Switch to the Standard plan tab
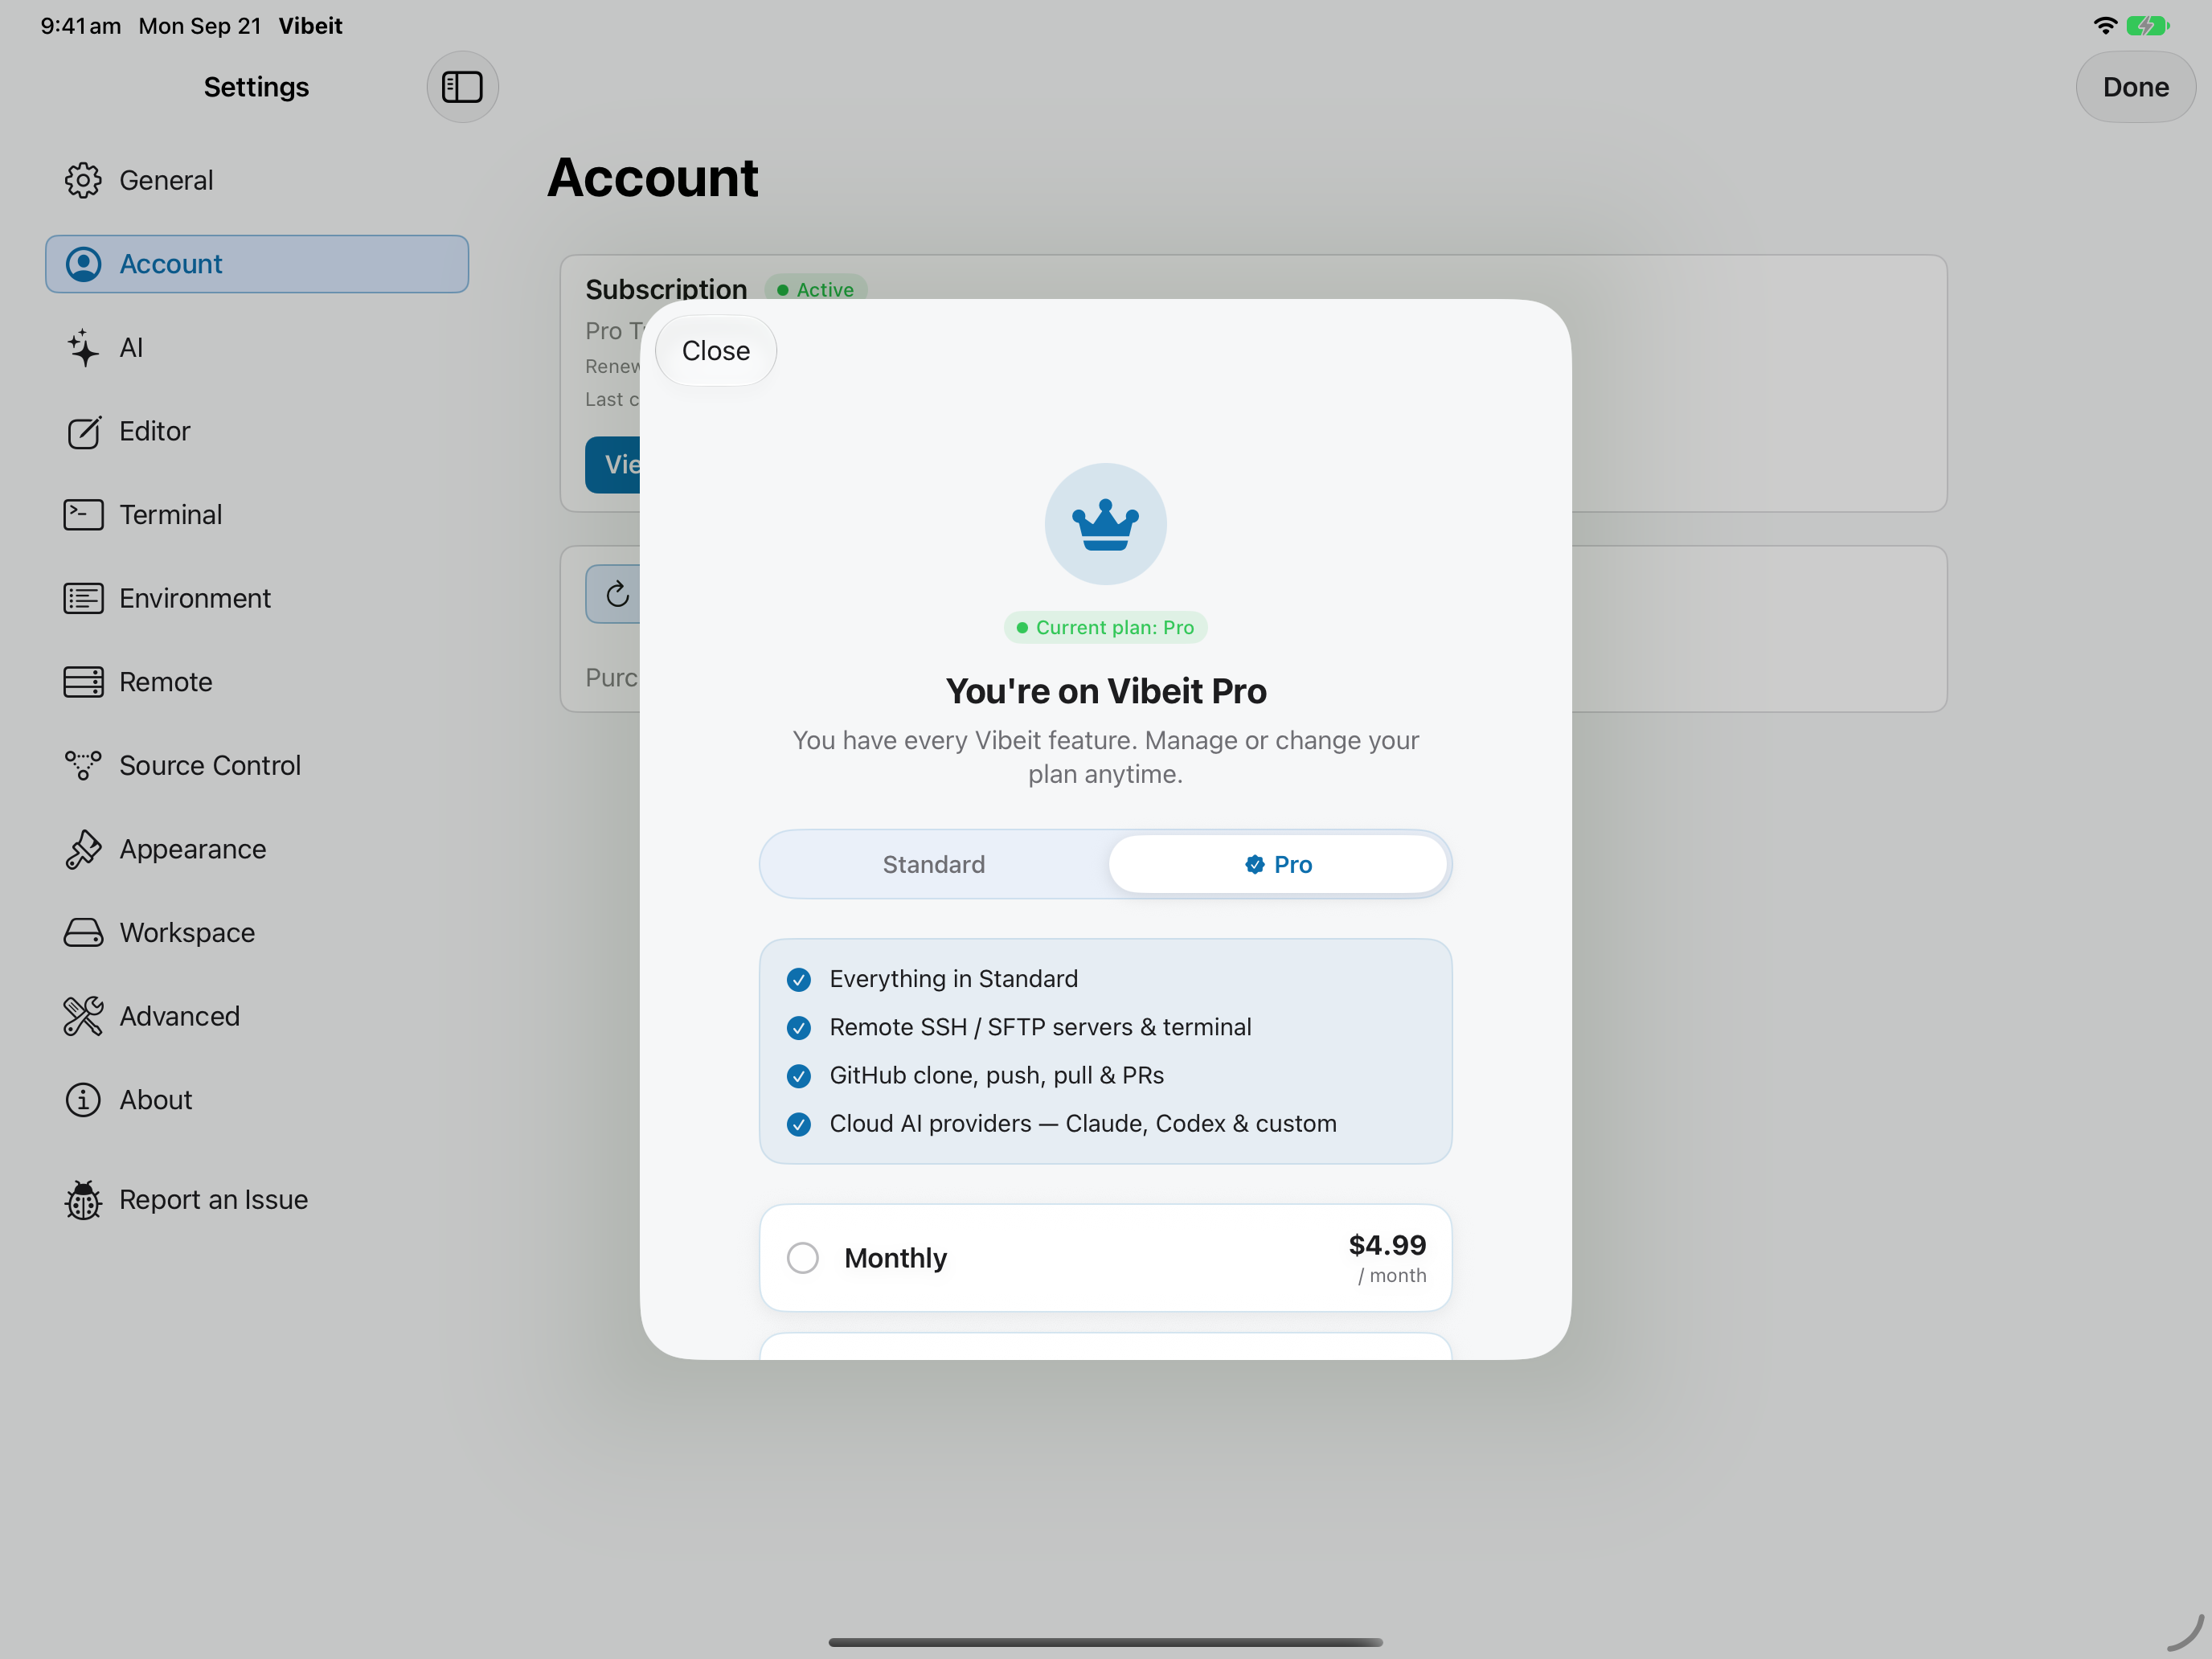 tap(933, 865)
